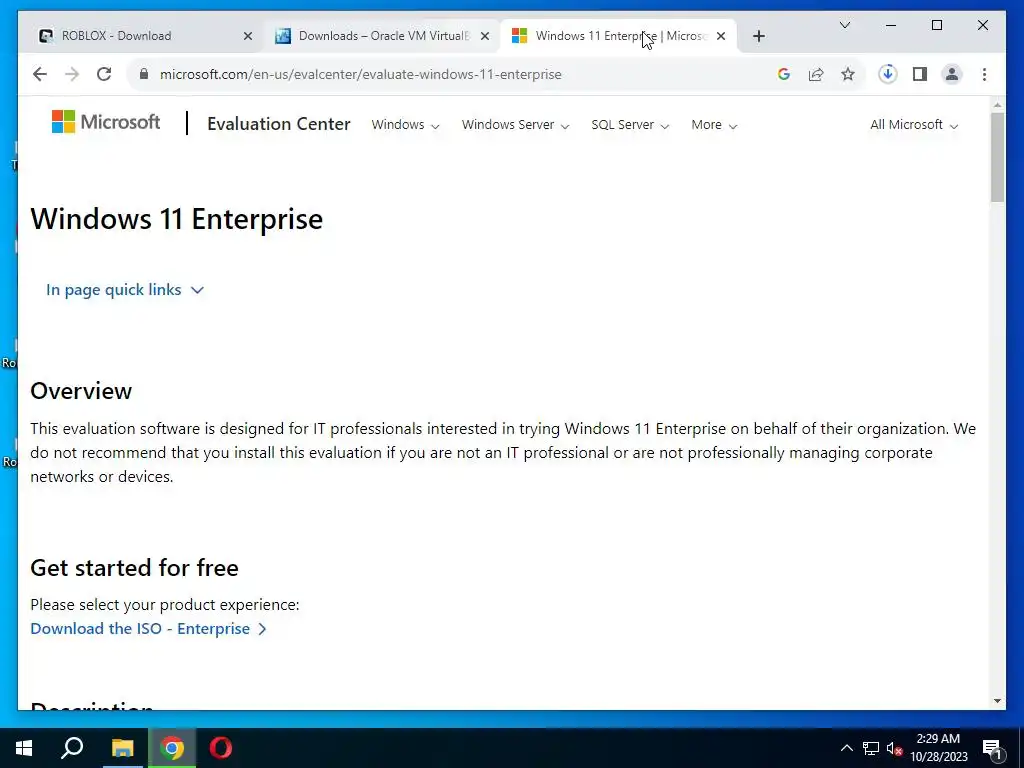Click the Google icon in the address bar
This screenshot has height=768, width=1024.
coord(784,74)
